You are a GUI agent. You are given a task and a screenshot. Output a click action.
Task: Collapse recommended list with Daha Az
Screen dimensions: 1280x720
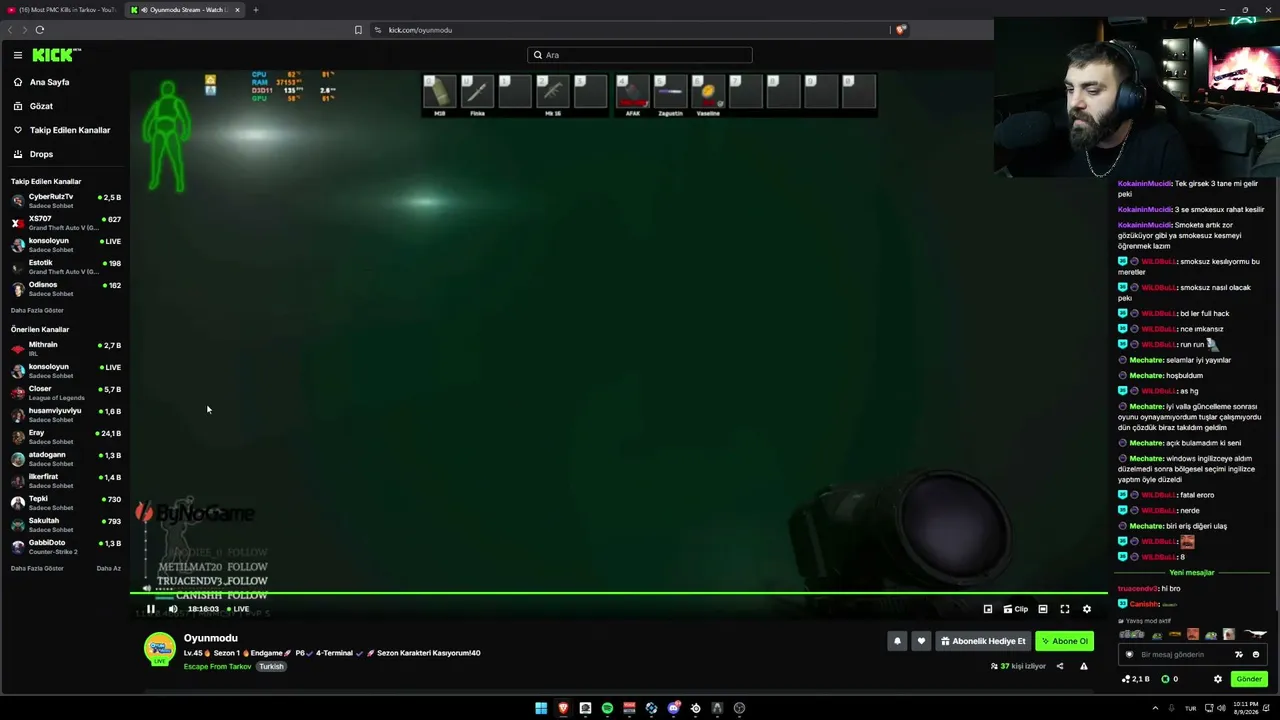point(108,568)
